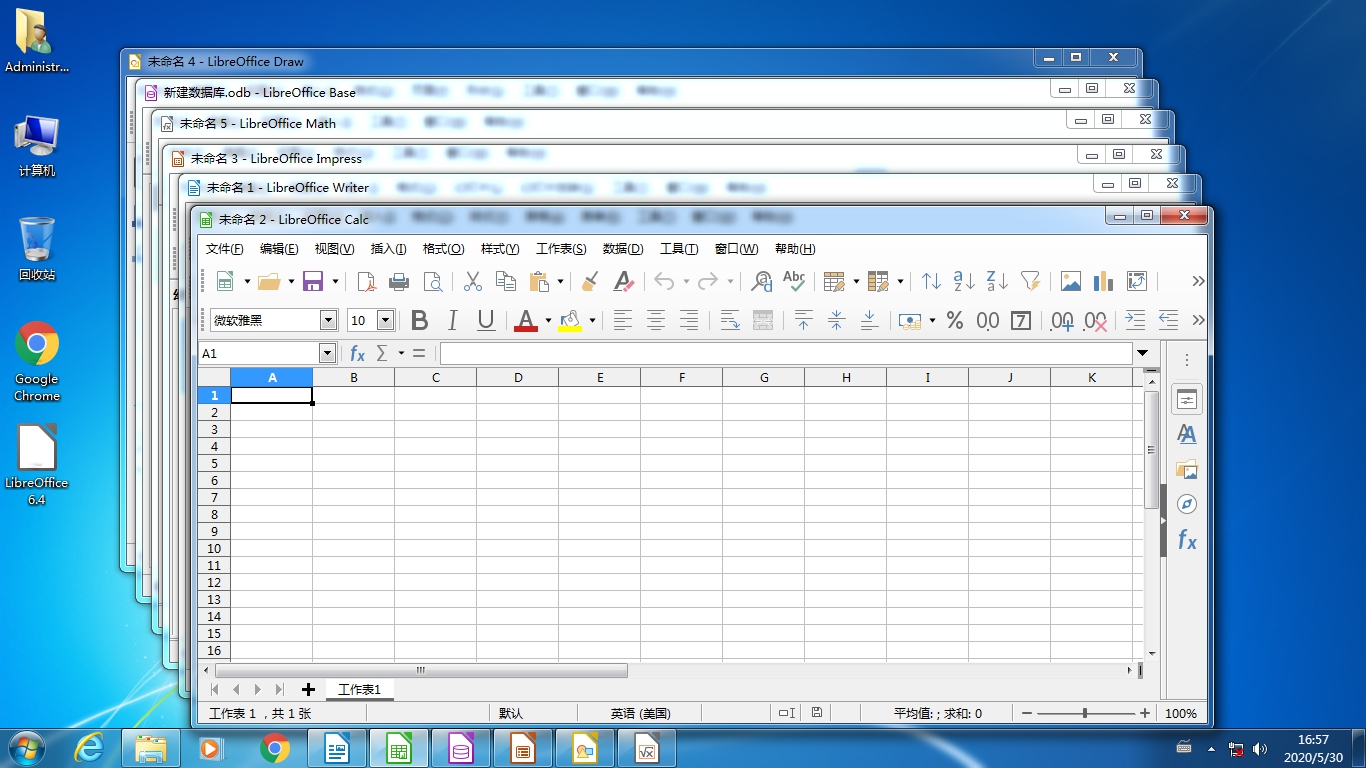Open the font size dropdown
Screen dimensions: 1366x768
point(385,321)
